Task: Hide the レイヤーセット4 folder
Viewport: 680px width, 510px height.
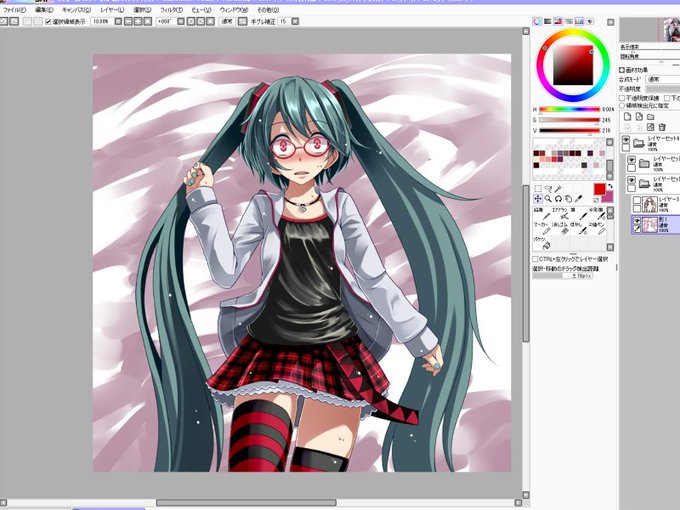Action: click(626, 139)
